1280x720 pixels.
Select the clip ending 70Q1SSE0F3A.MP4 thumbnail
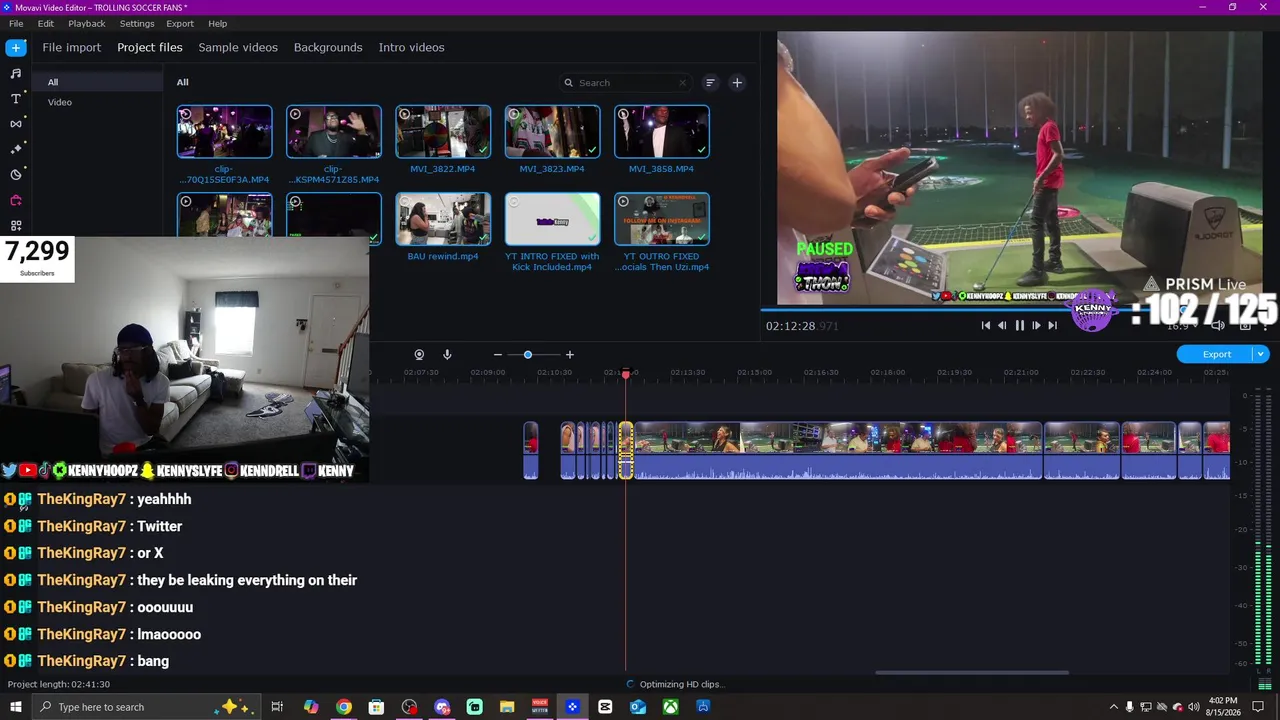point(224,132)
